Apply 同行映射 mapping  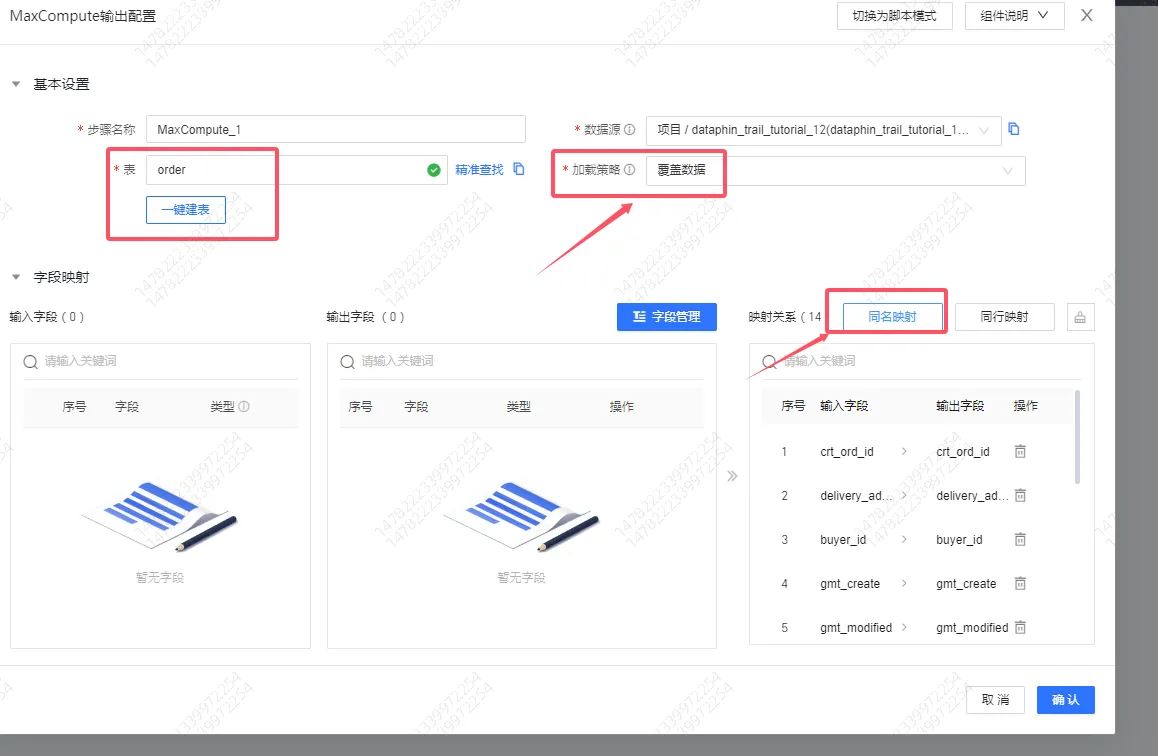pos(1004,317)
